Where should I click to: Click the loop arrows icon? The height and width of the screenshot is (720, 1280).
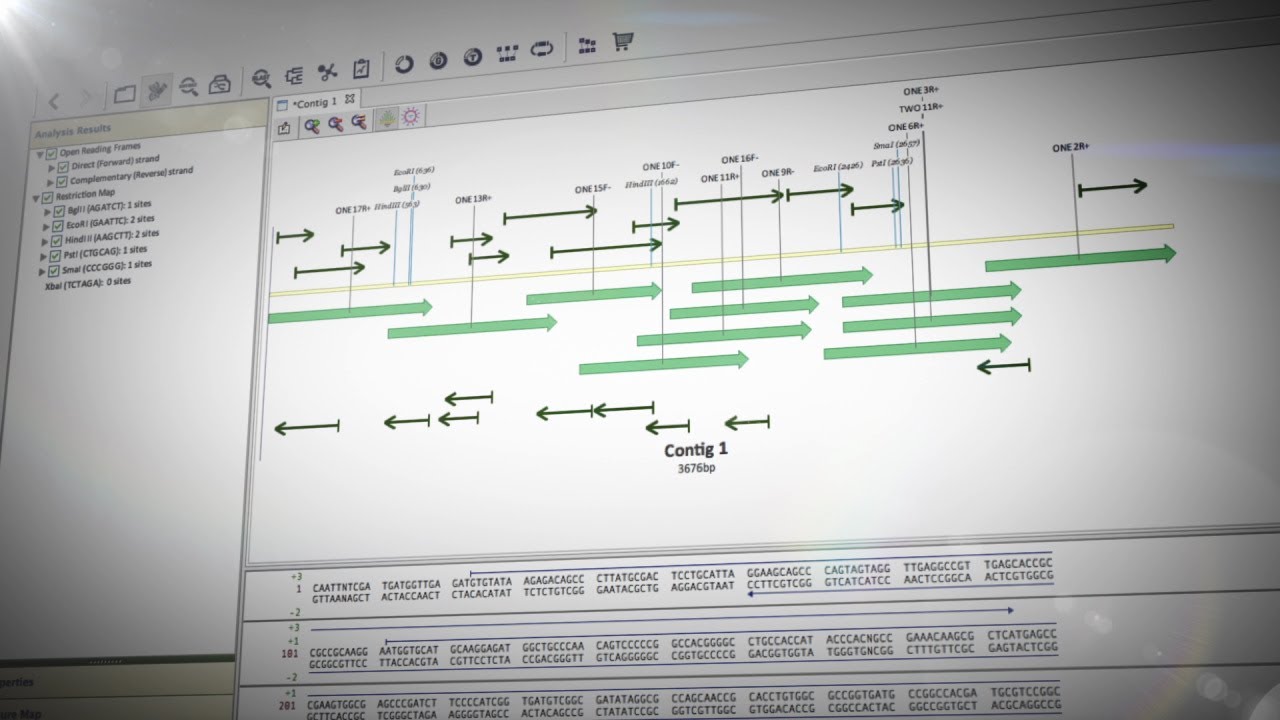click(x=542, y=50)
